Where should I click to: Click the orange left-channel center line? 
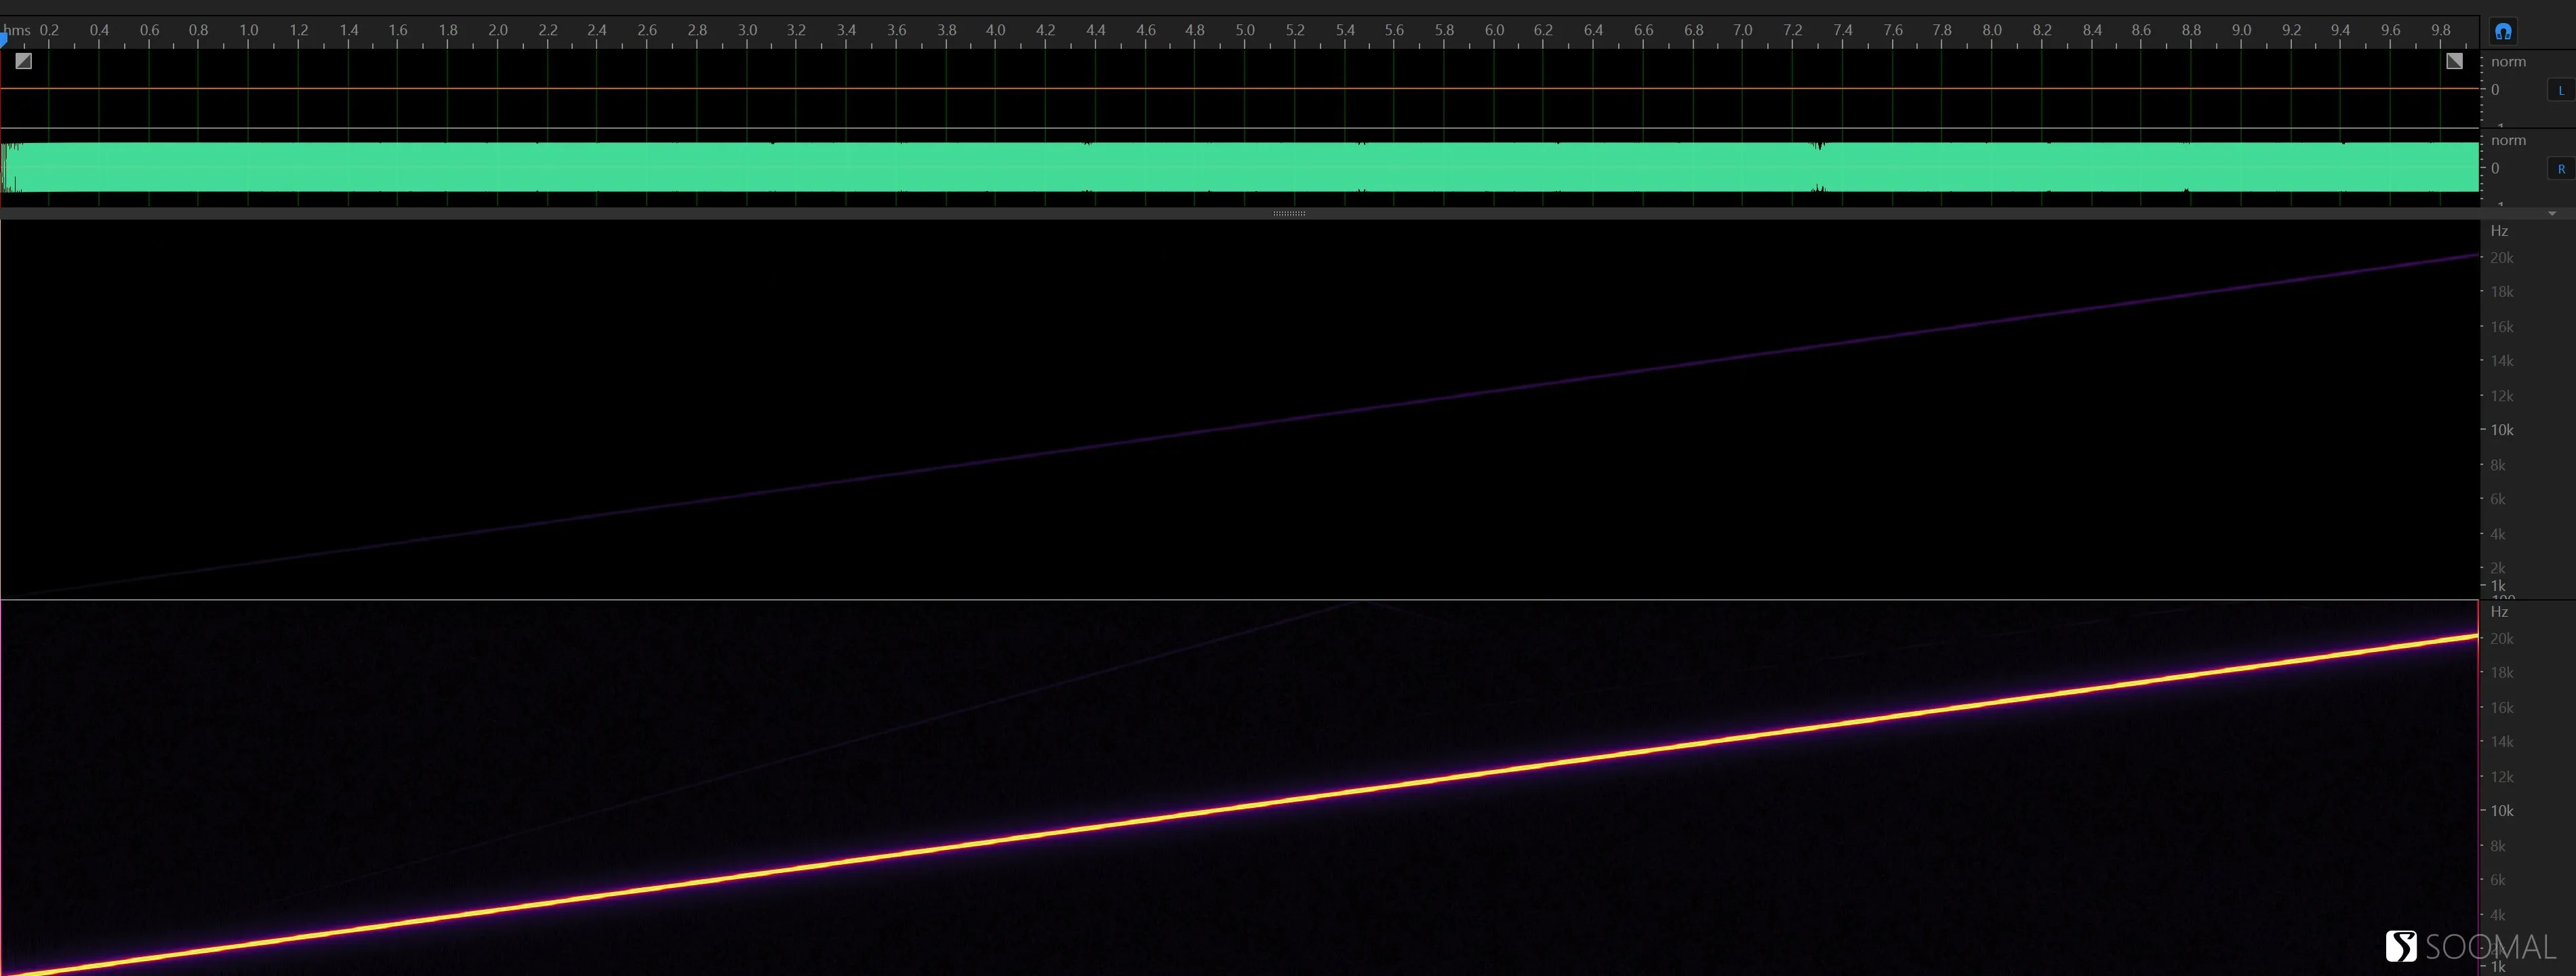click(1240, 88)
